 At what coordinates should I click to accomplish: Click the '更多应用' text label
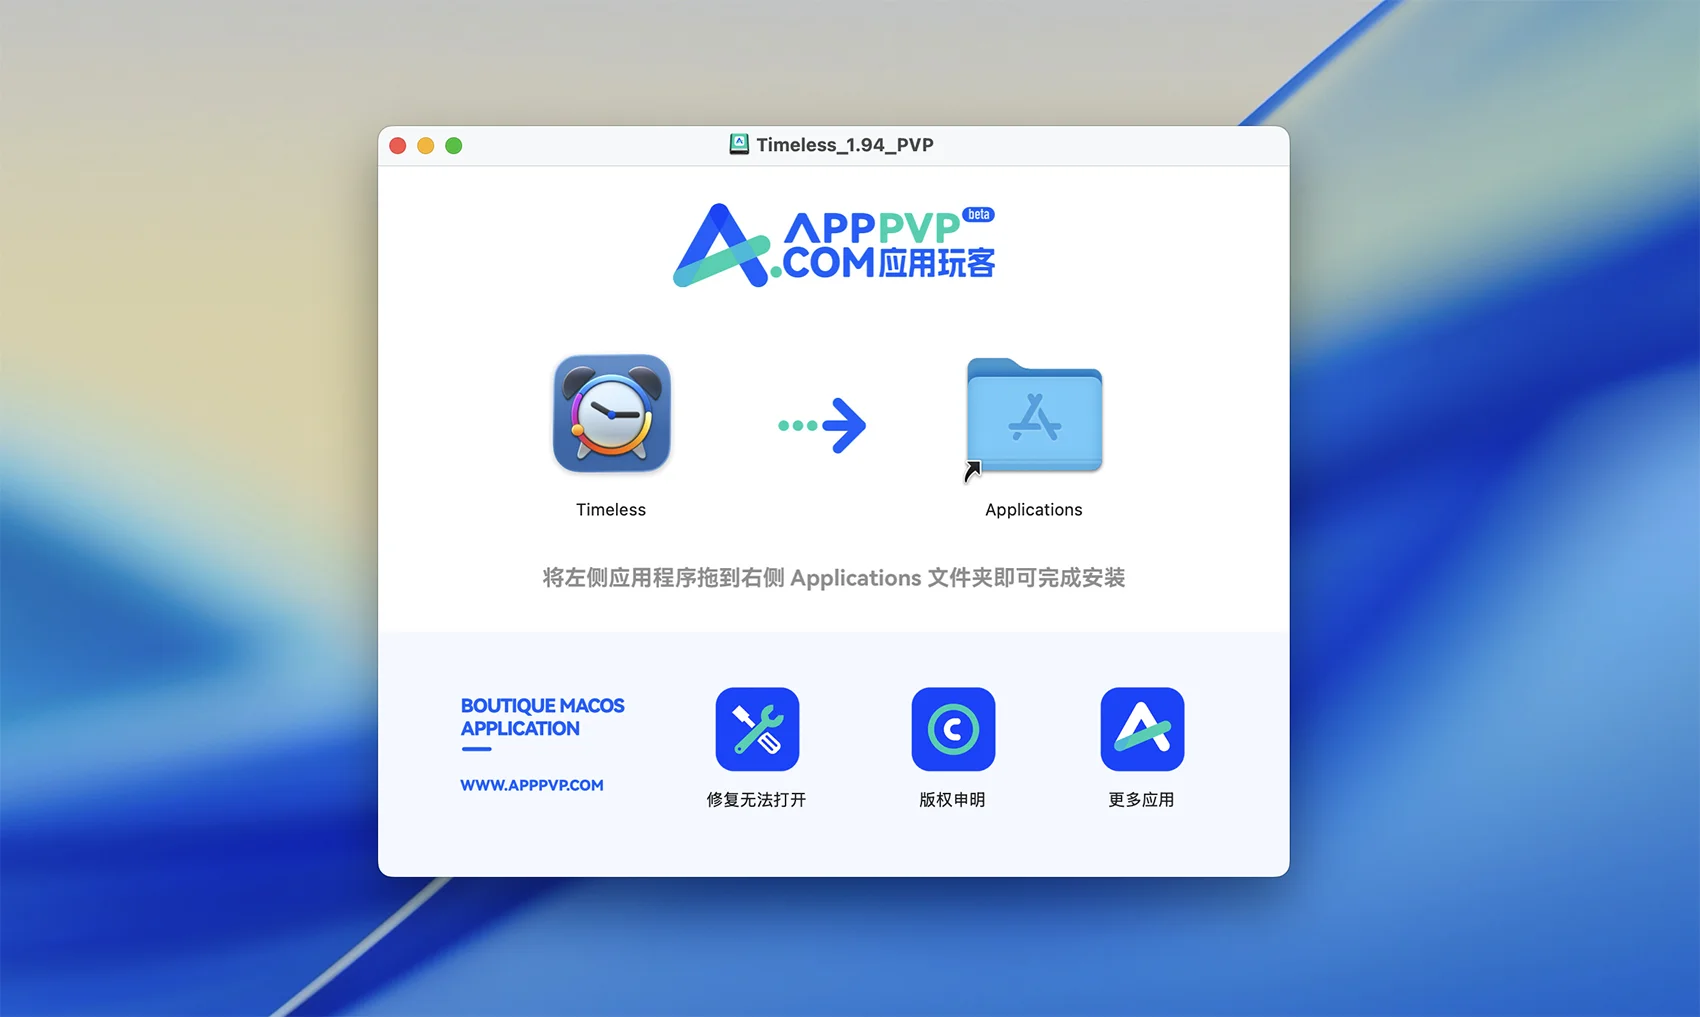(x=1141, y=799)
